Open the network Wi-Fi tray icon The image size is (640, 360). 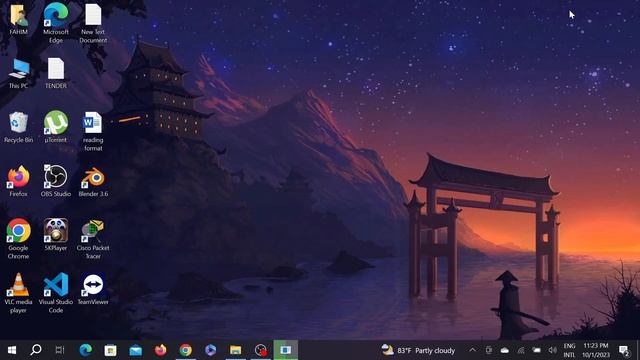(521, 350)
